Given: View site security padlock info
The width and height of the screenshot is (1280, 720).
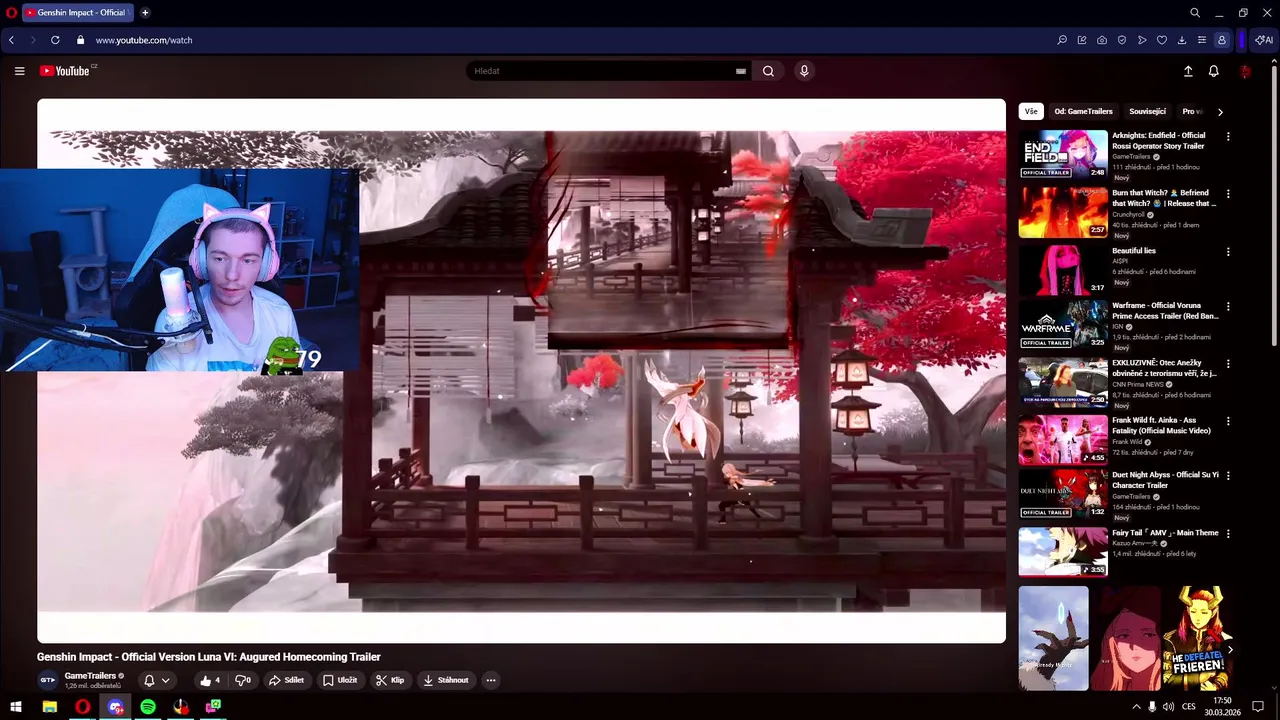Looking at the screenshot, I should (x=81, y=40).
